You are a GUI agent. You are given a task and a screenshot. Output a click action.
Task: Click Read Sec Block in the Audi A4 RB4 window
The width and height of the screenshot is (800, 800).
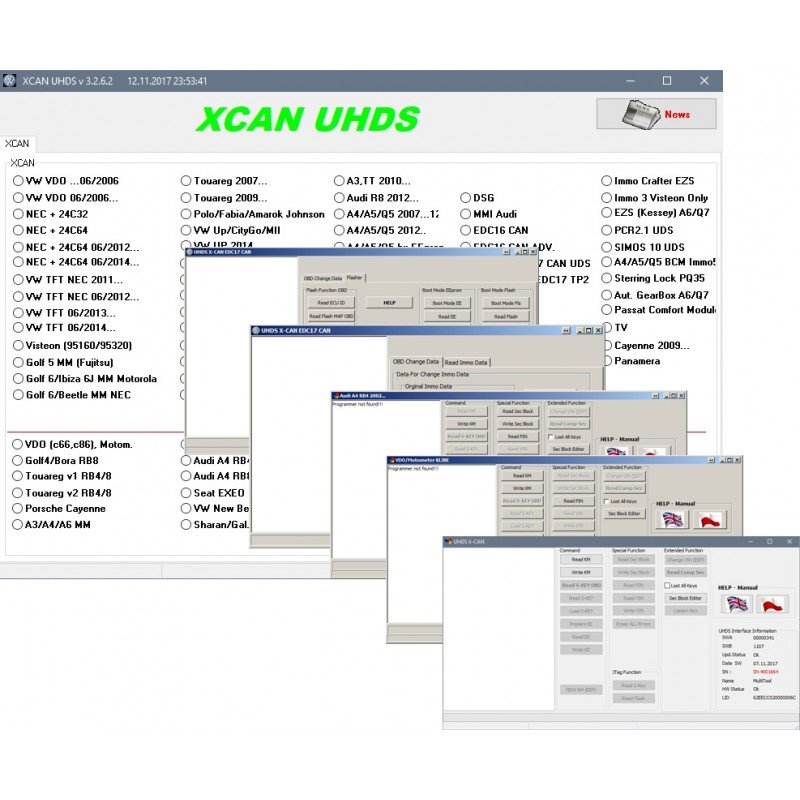(517, 411)
